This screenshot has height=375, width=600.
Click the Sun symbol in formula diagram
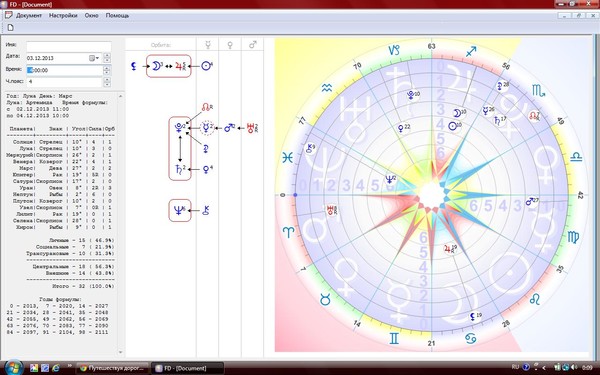click(x=207, y=66)
